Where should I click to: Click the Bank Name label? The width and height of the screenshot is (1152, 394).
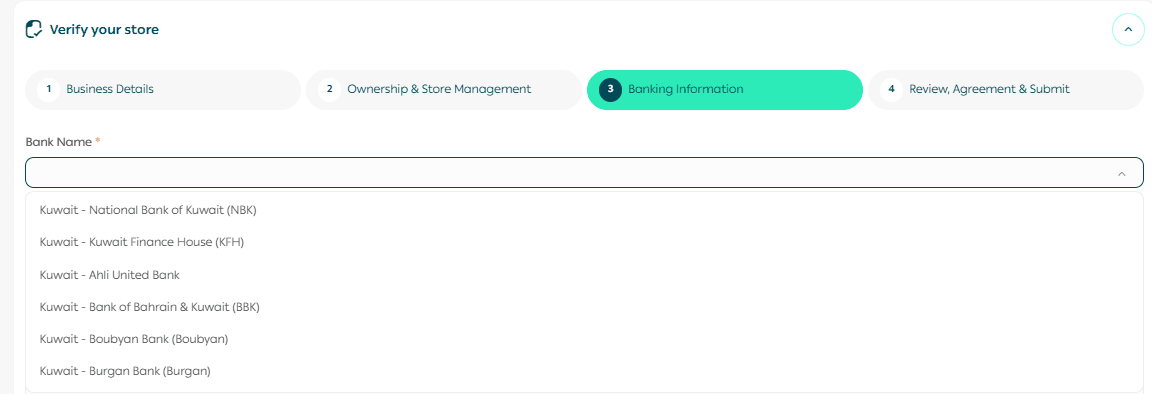(59, 142)
